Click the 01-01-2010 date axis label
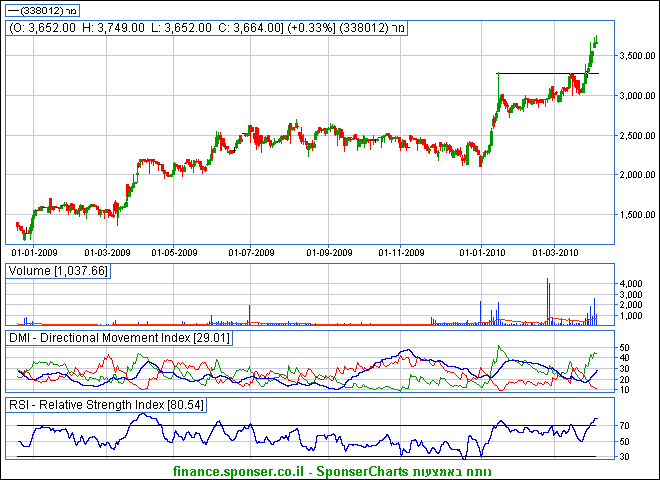The height and width of the screenshot is (480, 660). tap(483, 253)
